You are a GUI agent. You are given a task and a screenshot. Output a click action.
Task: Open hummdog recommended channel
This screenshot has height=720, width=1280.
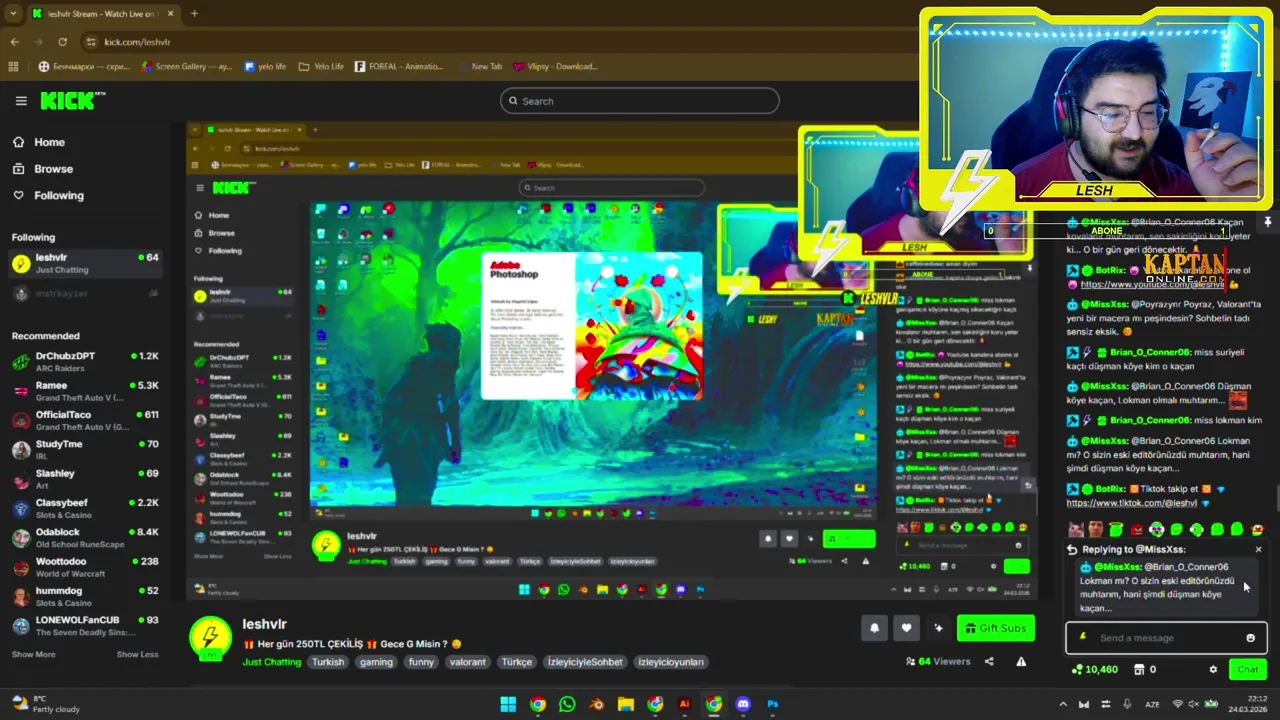coord(85,596)
